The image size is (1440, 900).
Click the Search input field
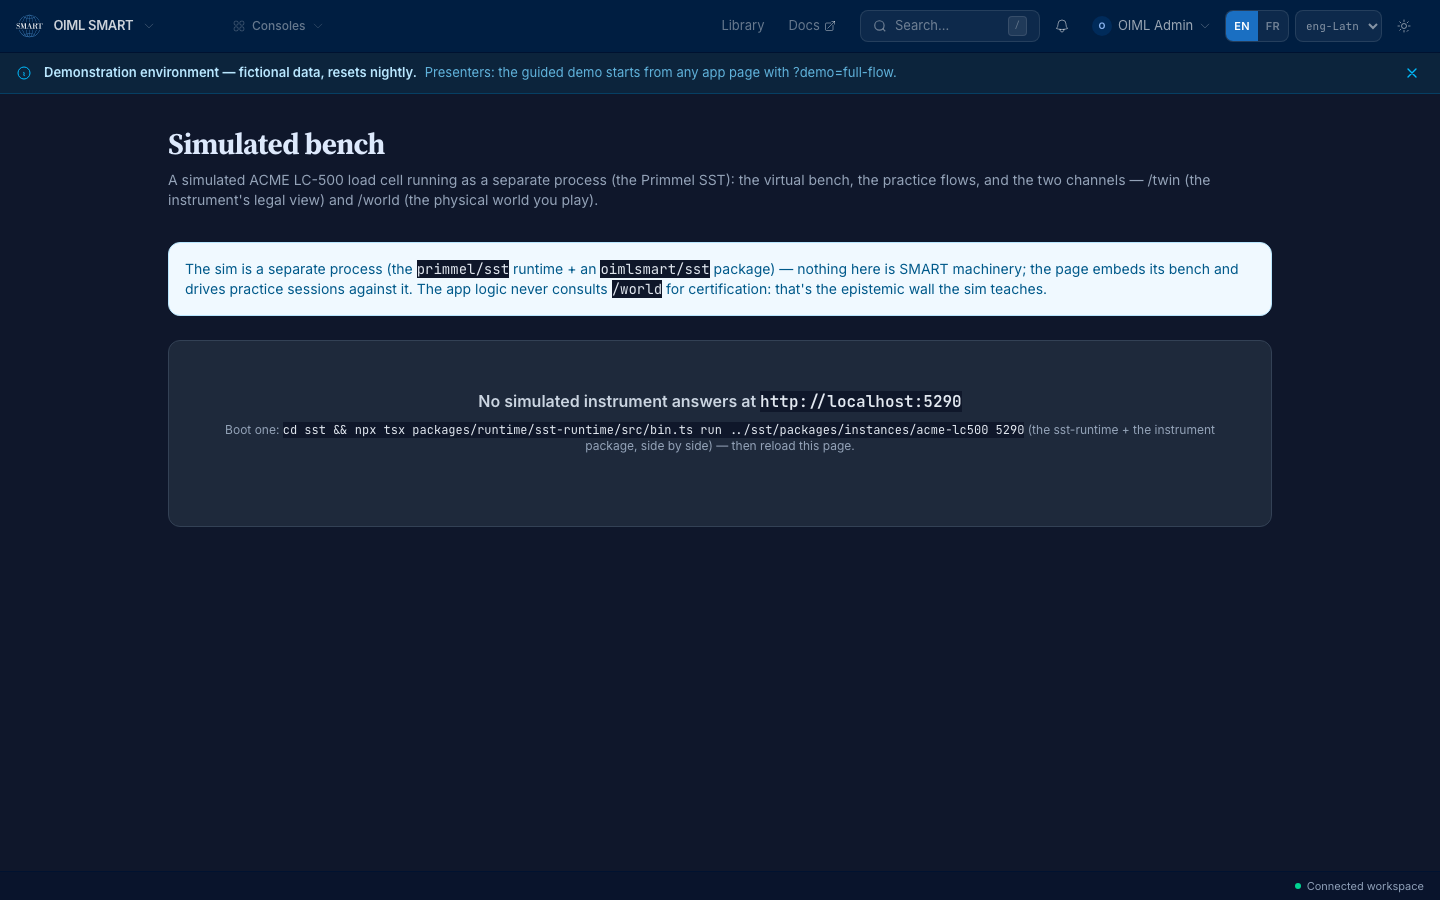[950, 26]
